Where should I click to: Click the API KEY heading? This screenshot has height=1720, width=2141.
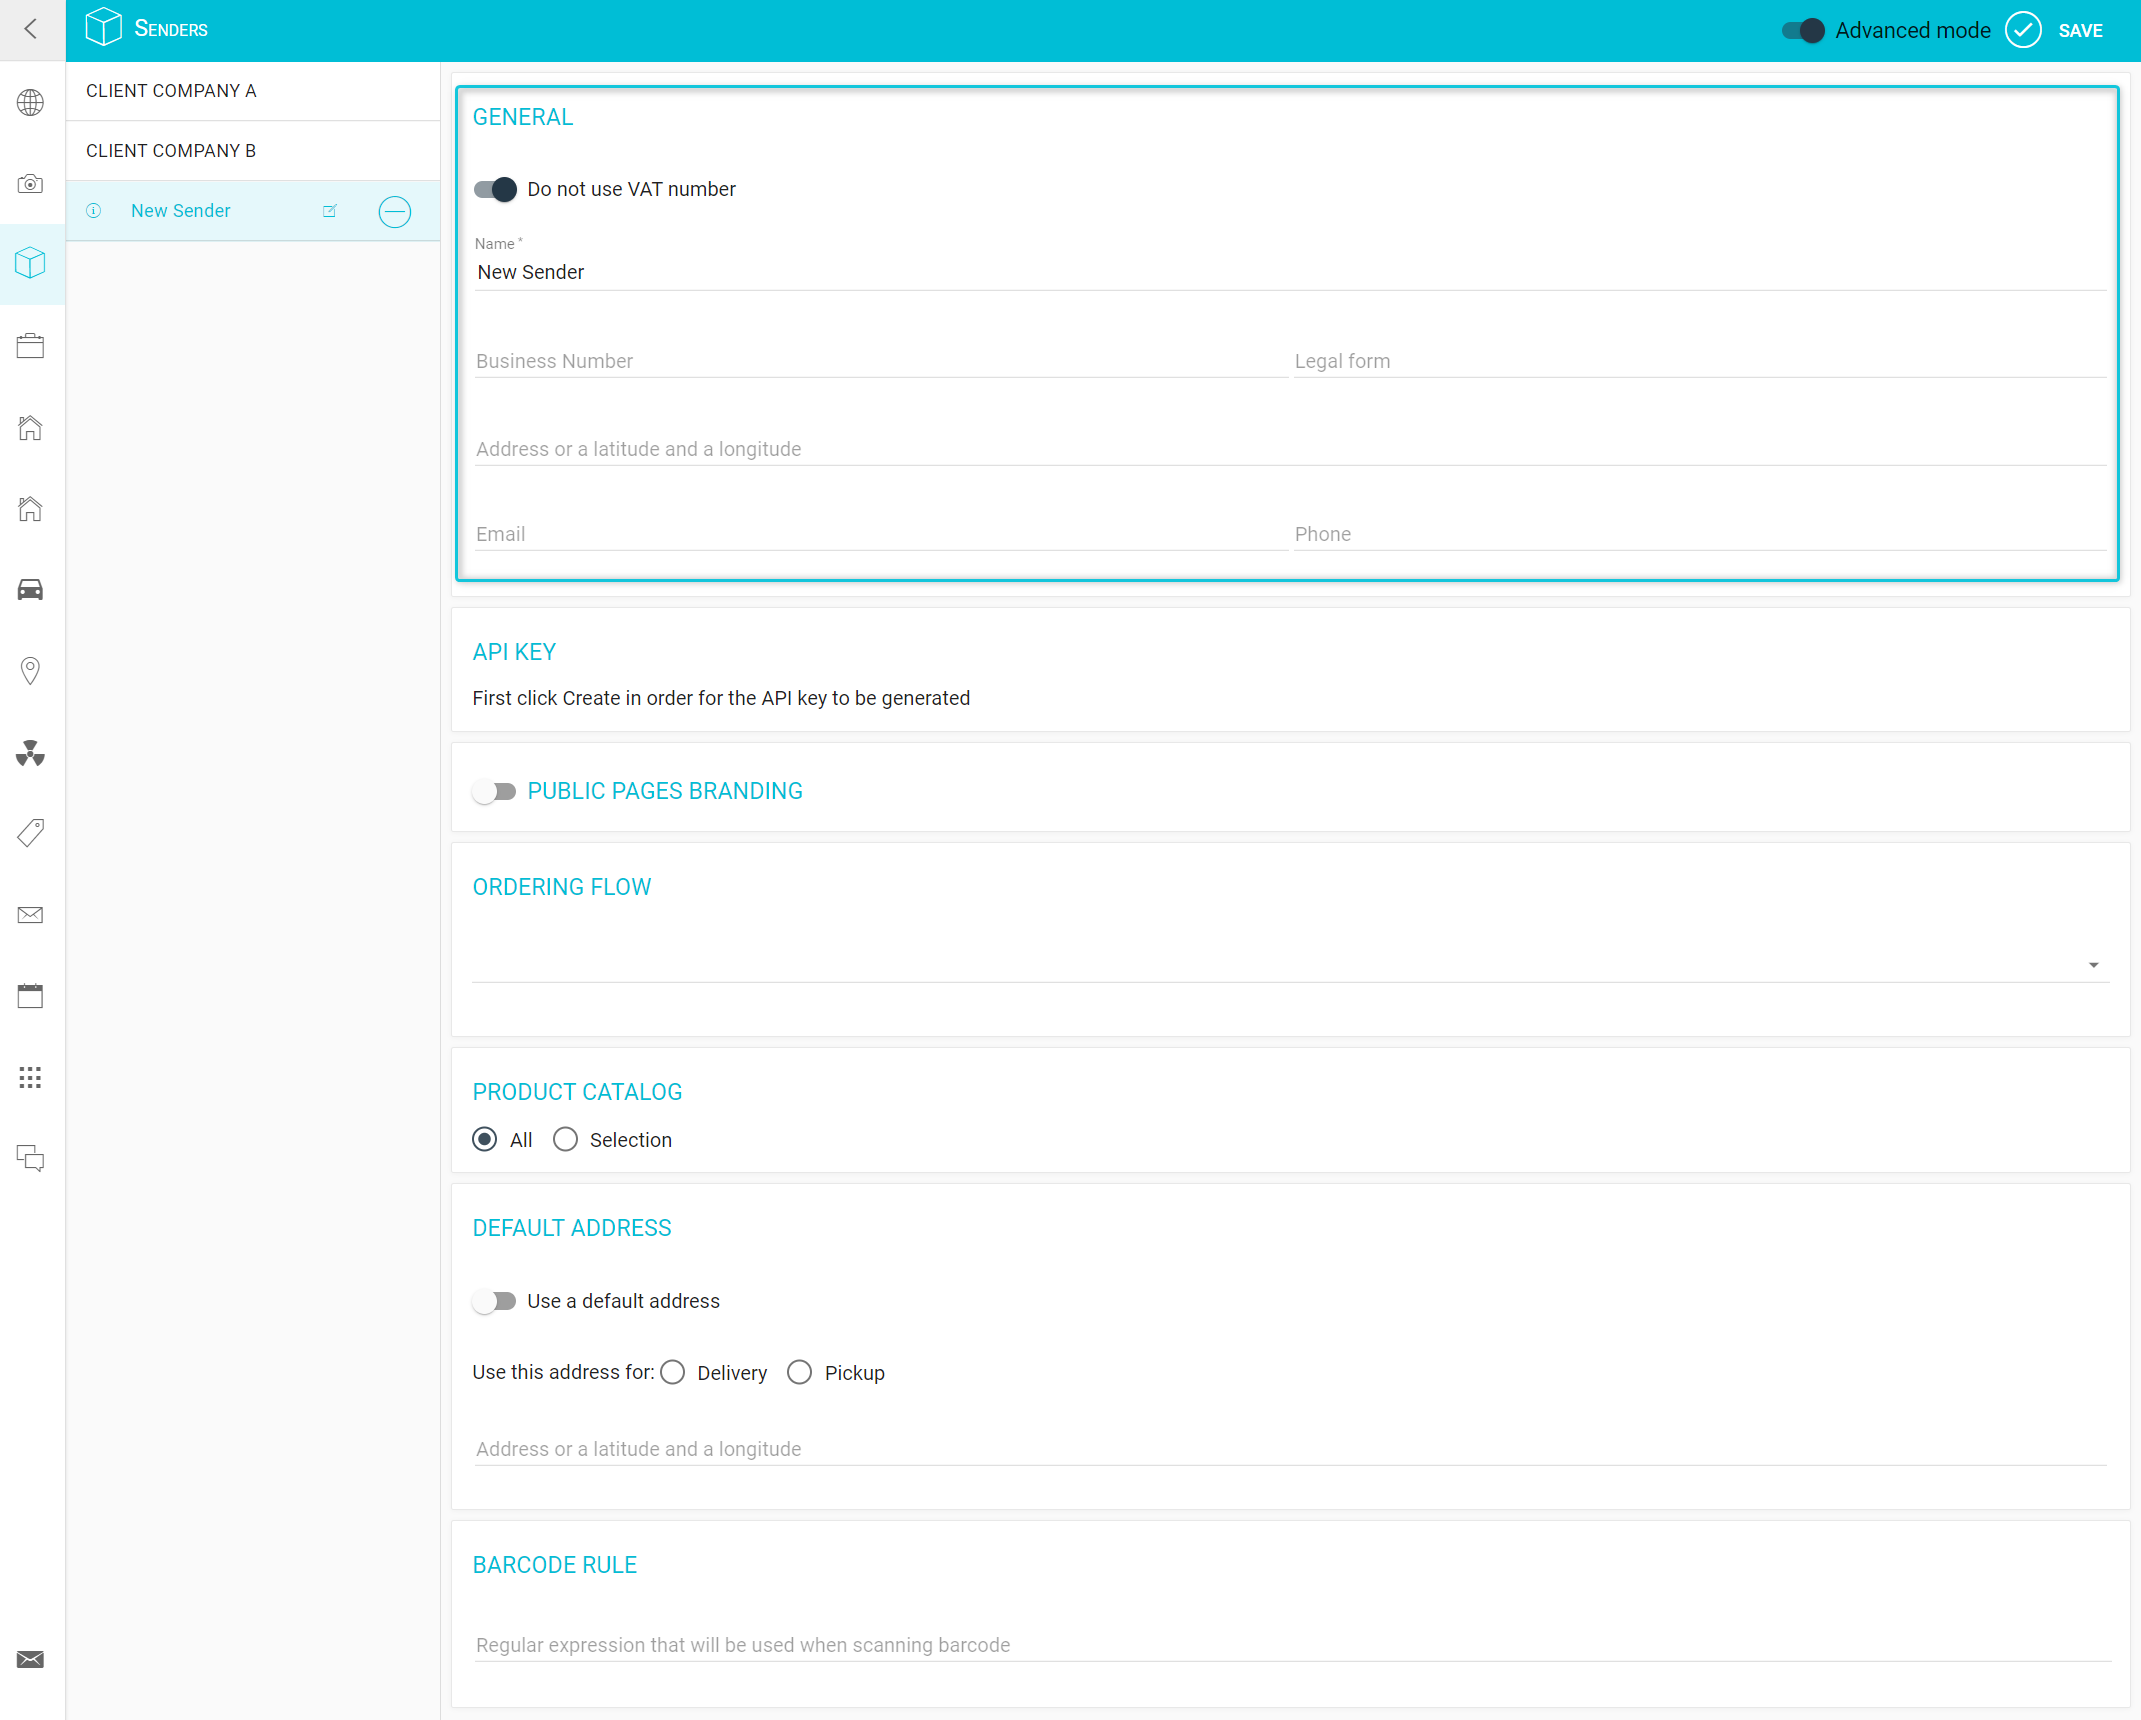[514, 653]
